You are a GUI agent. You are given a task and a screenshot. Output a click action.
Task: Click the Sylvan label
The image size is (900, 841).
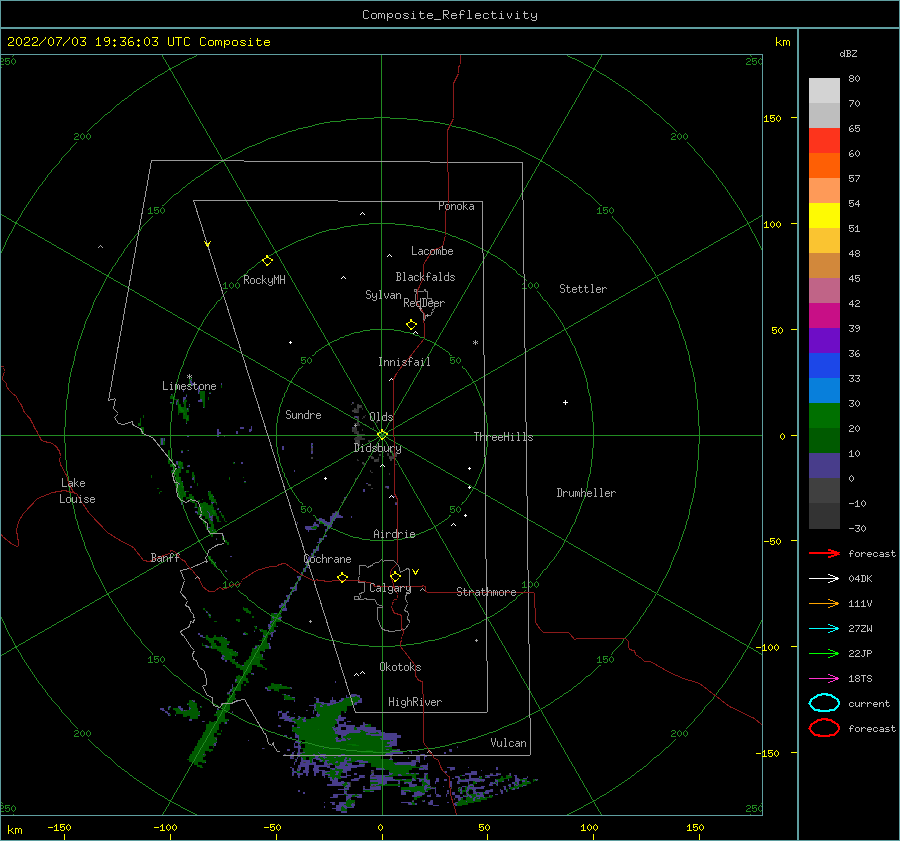point(383,295)
